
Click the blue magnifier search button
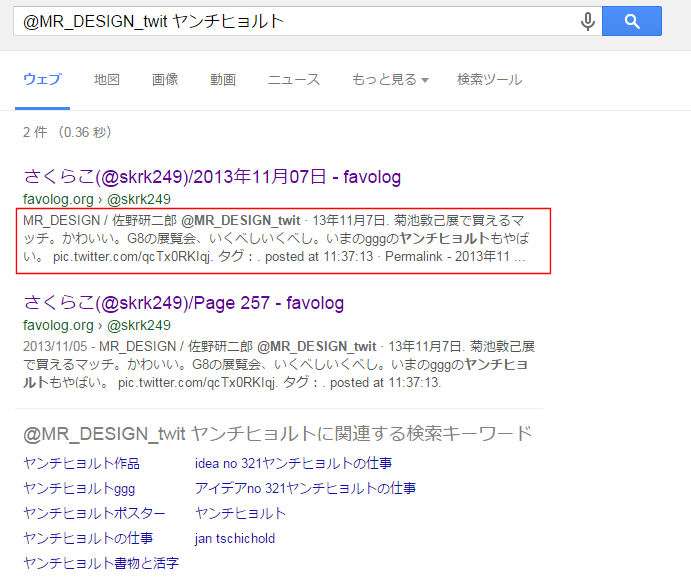click(632, 21)
